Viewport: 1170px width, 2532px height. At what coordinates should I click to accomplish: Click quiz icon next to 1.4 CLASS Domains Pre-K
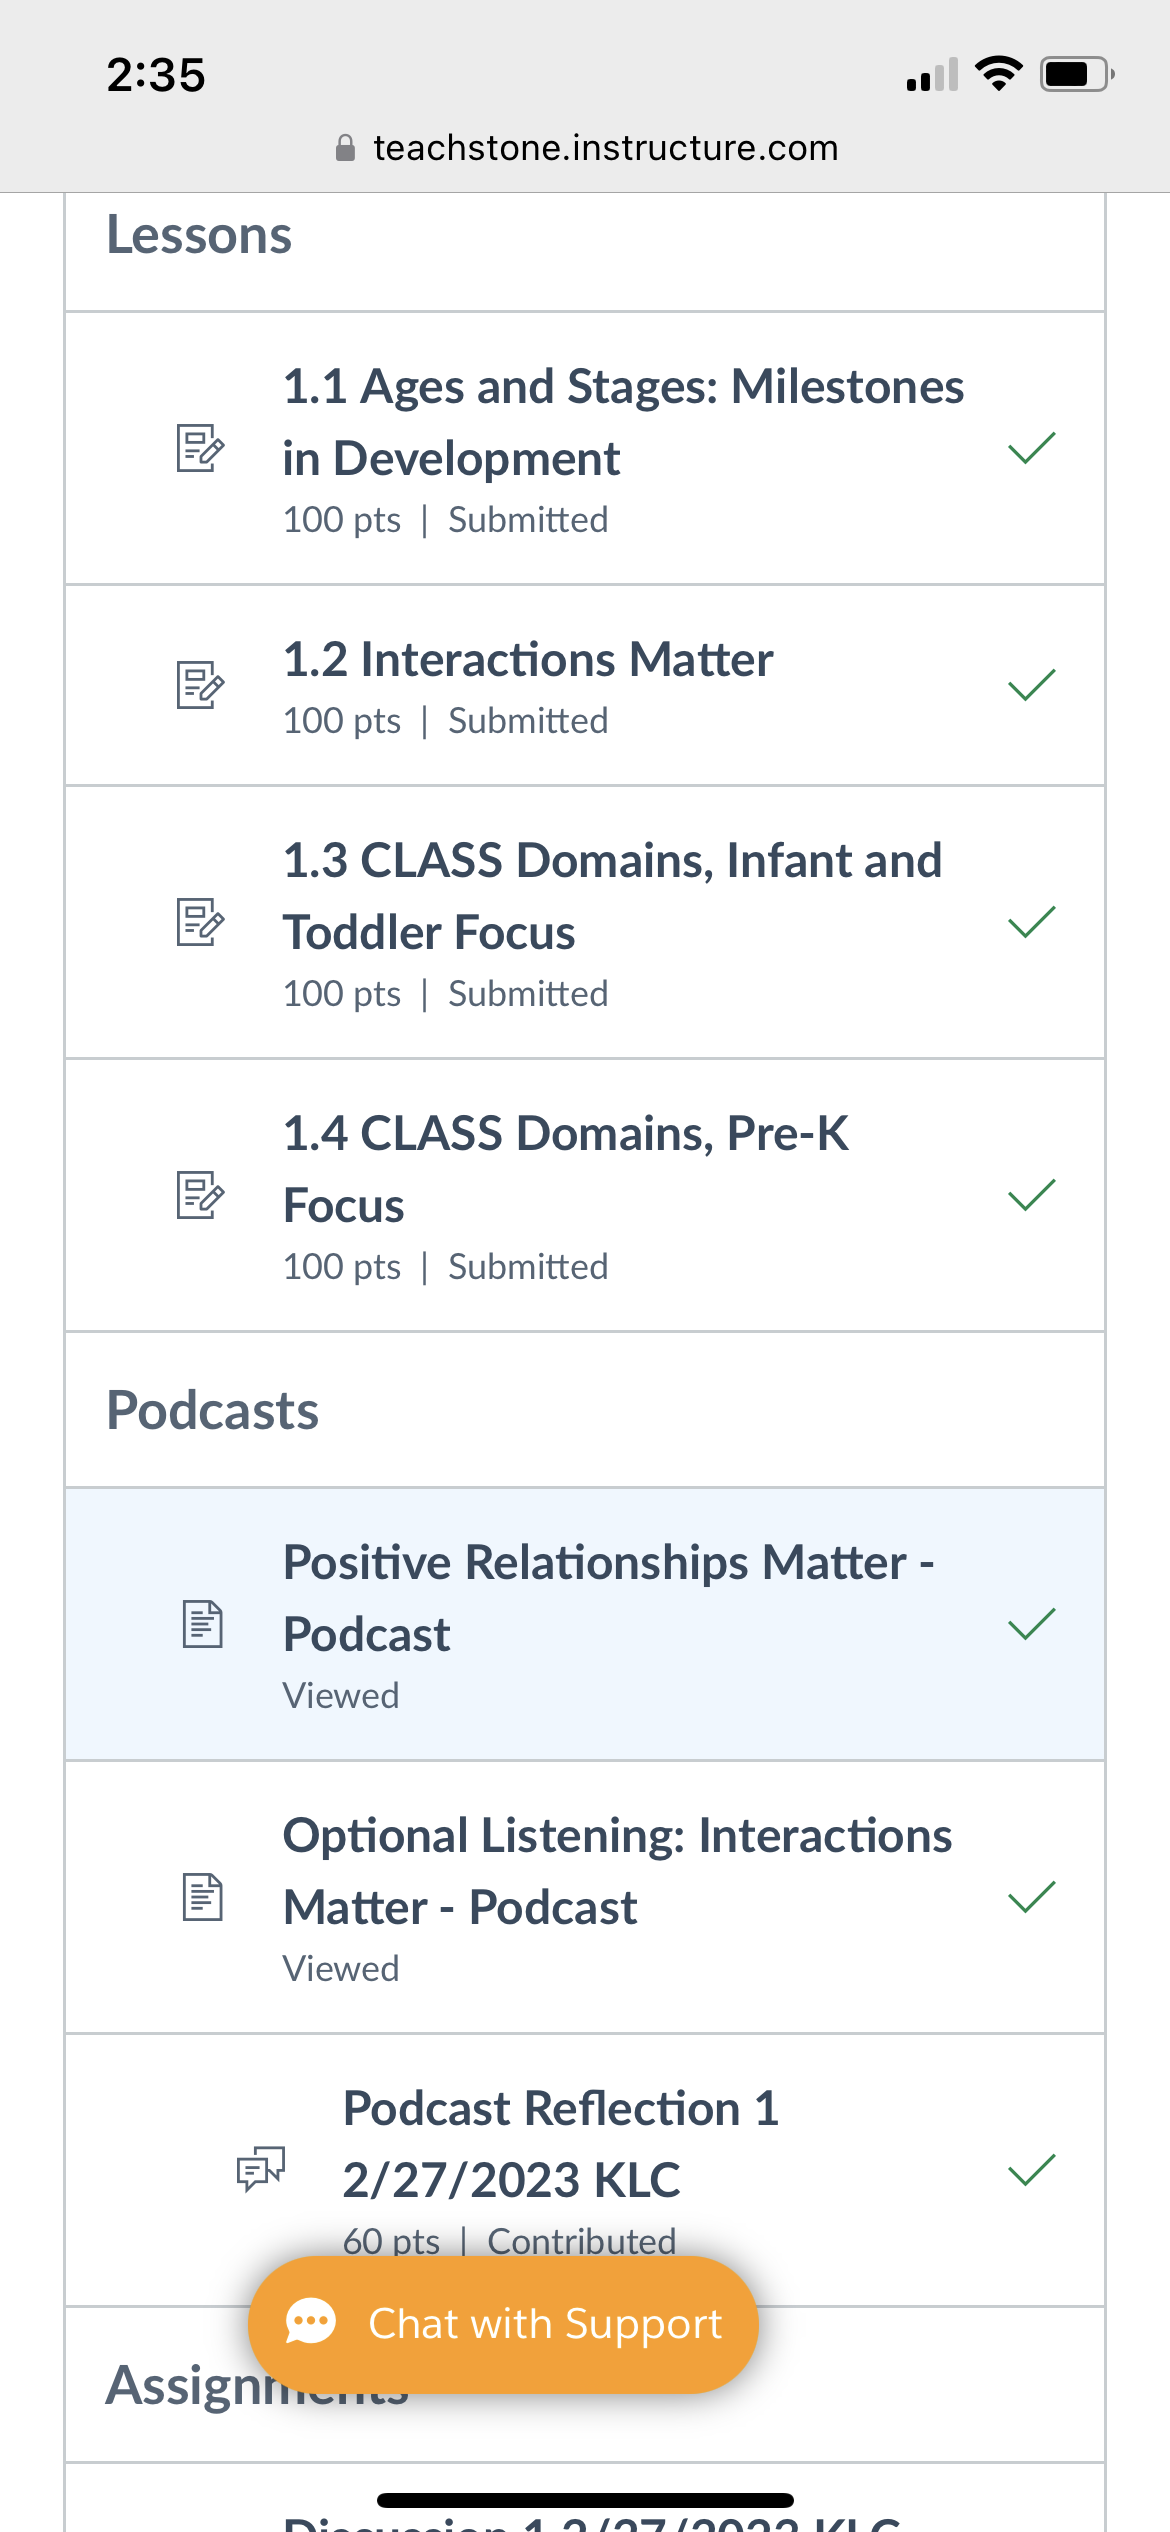[x=200, y=1195]
